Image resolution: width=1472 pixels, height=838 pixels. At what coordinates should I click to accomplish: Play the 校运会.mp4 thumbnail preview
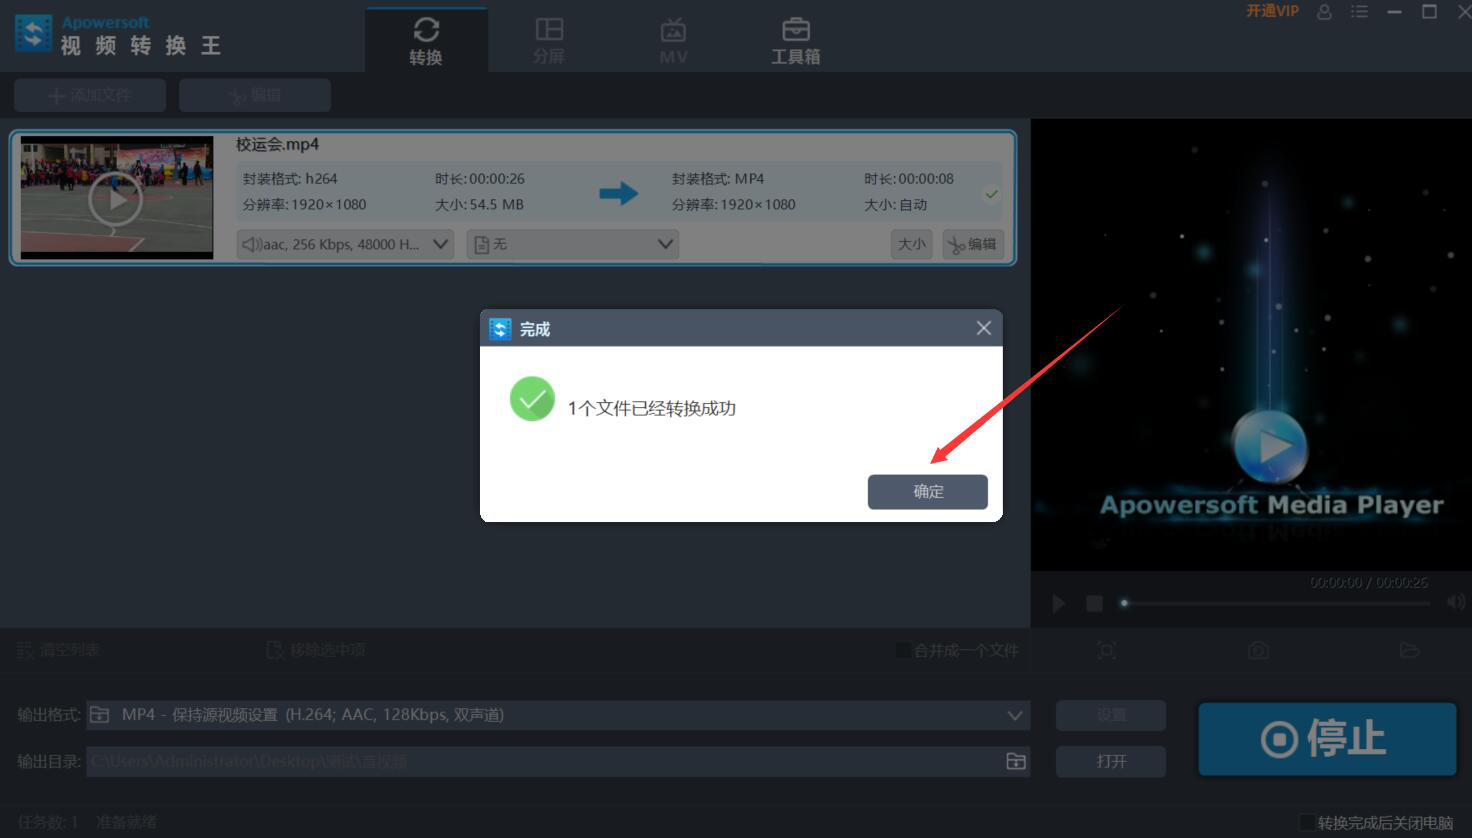click(x=116, y=199)
